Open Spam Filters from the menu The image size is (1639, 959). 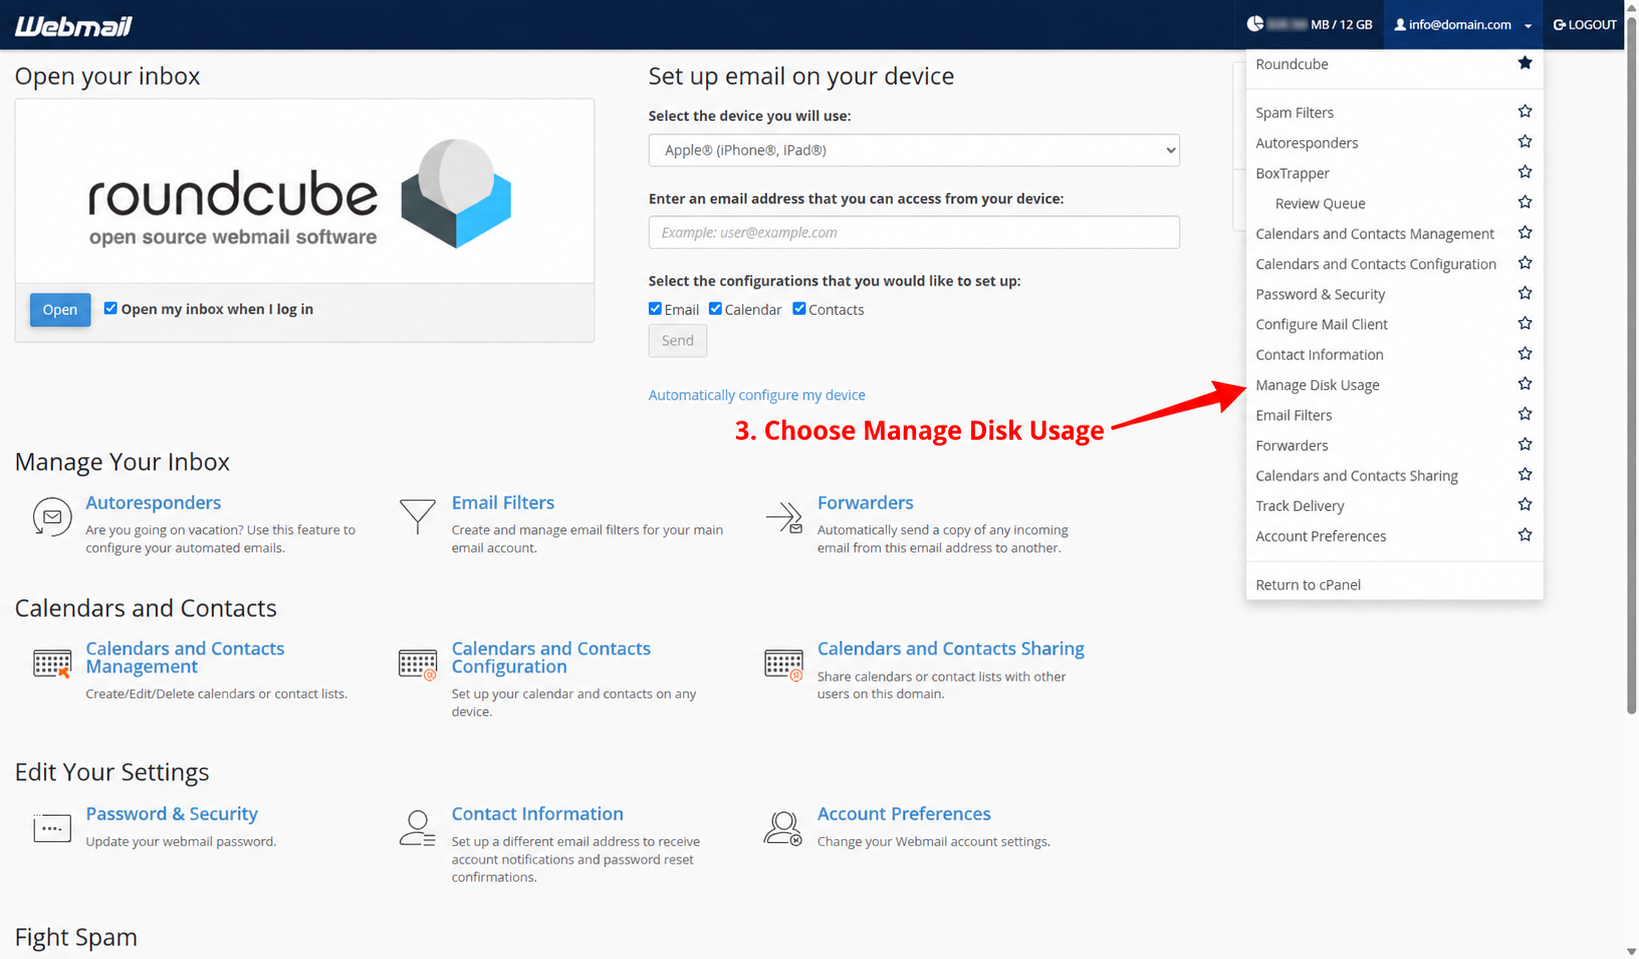click(1294, 113)
